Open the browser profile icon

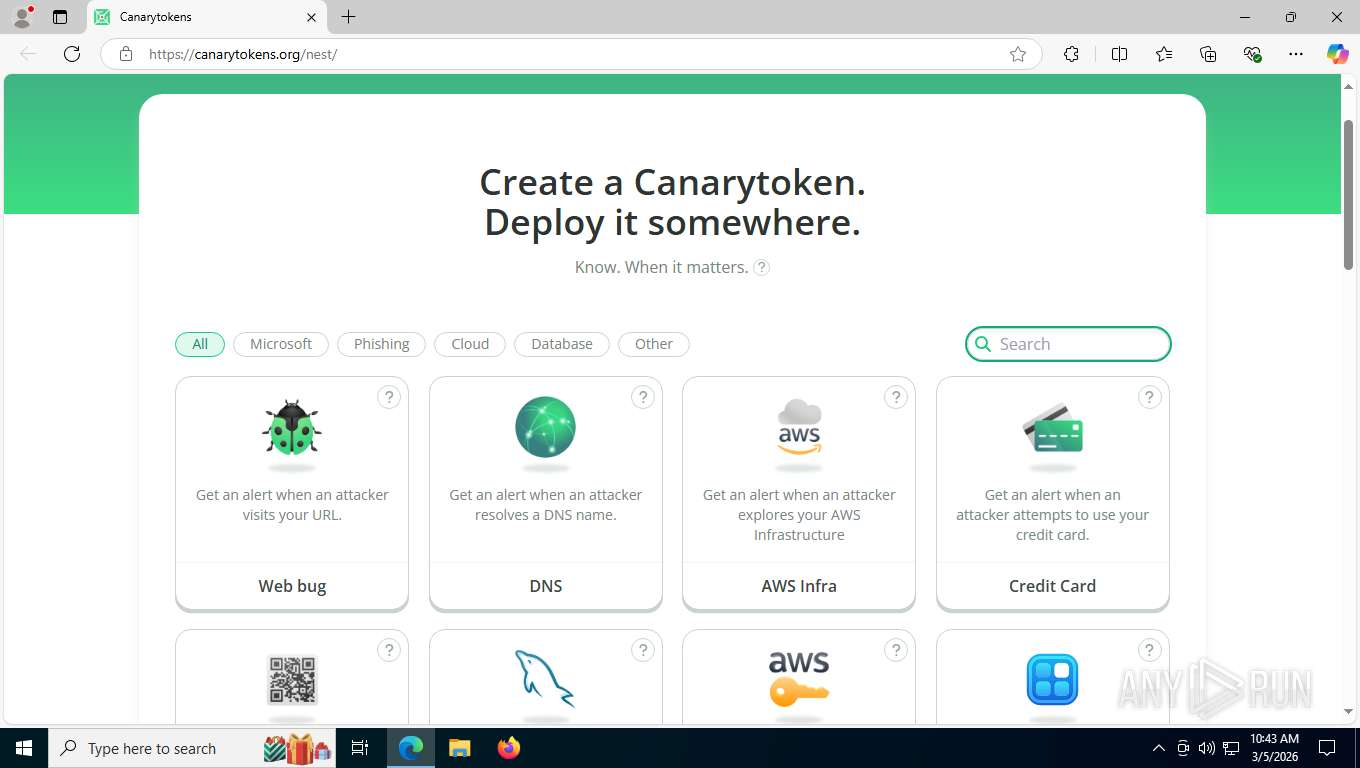[22, 17]
